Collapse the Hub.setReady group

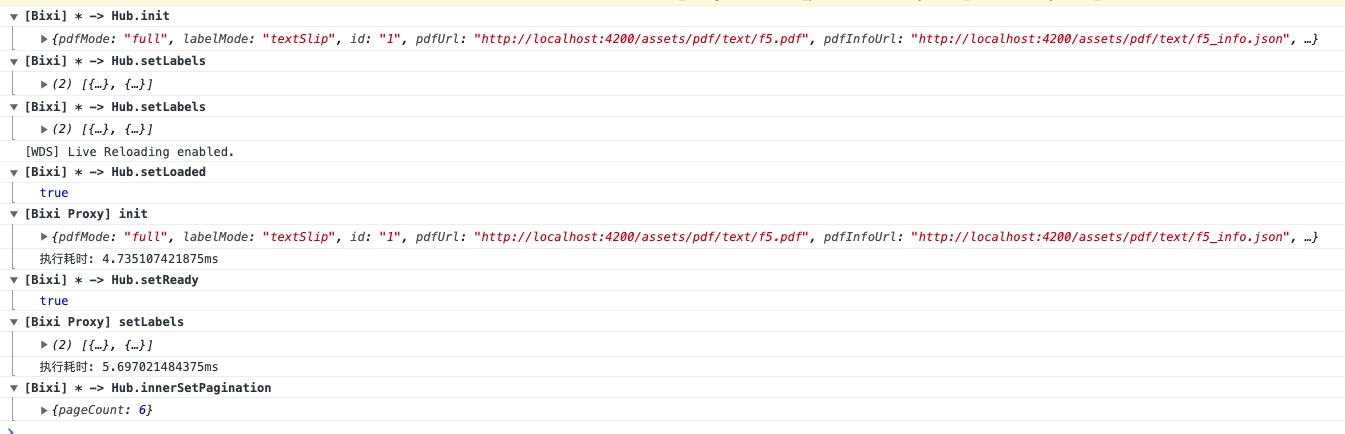13,280
